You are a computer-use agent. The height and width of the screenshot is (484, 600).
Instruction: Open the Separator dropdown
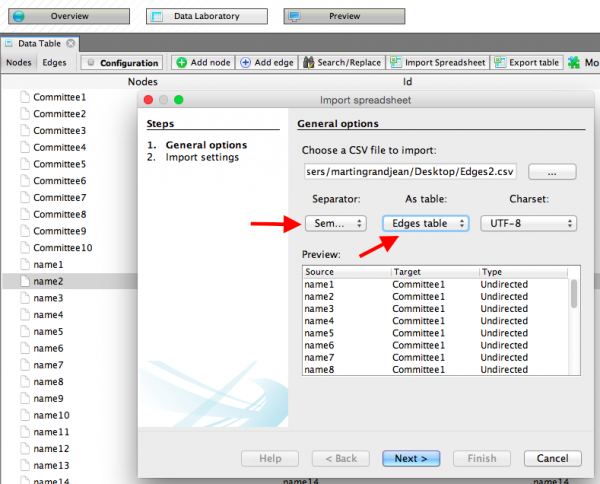click(x=334, y=223)
